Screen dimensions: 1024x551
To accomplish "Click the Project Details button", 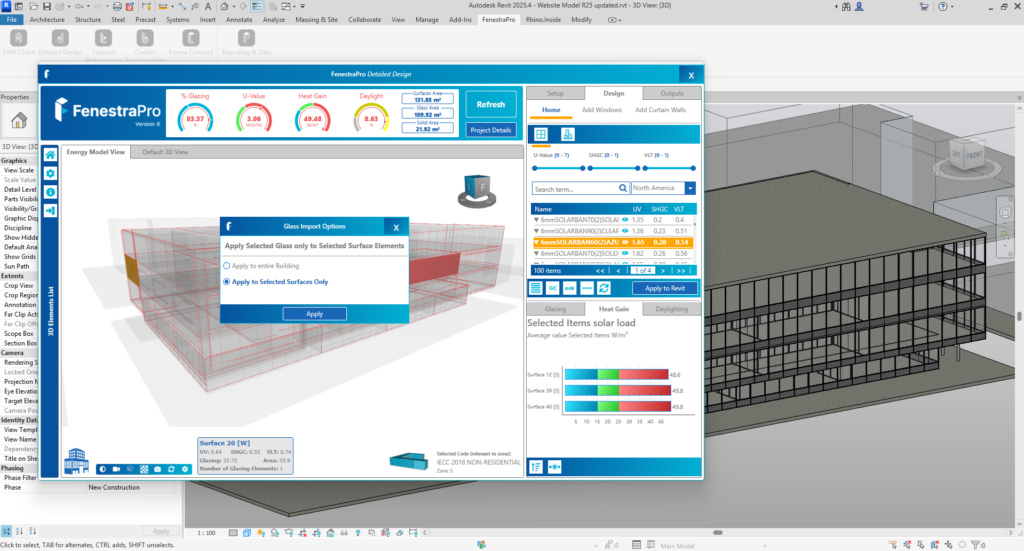I will click(490, 130).
